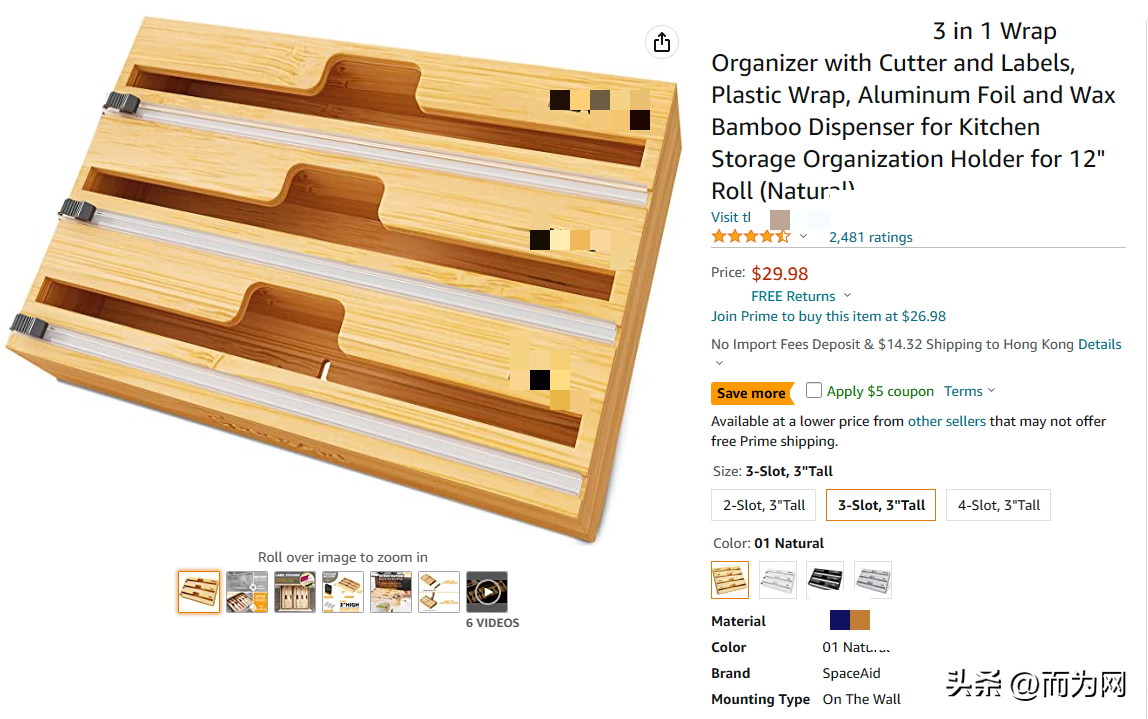The width and height of the screenshot is (1148, 719).
Task: Click Join Prime to buy link
Action: [828, 316]
